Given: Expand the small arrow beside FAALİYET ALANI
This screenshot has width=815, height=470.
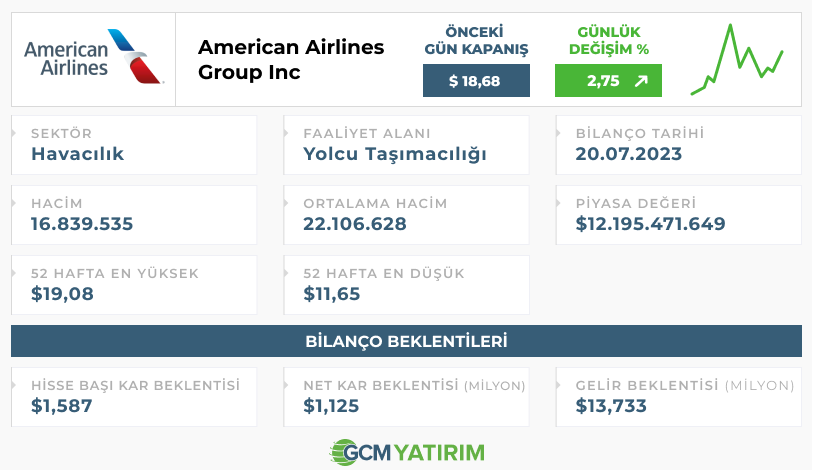Looking at the screenshot, I should pos(286,133).
